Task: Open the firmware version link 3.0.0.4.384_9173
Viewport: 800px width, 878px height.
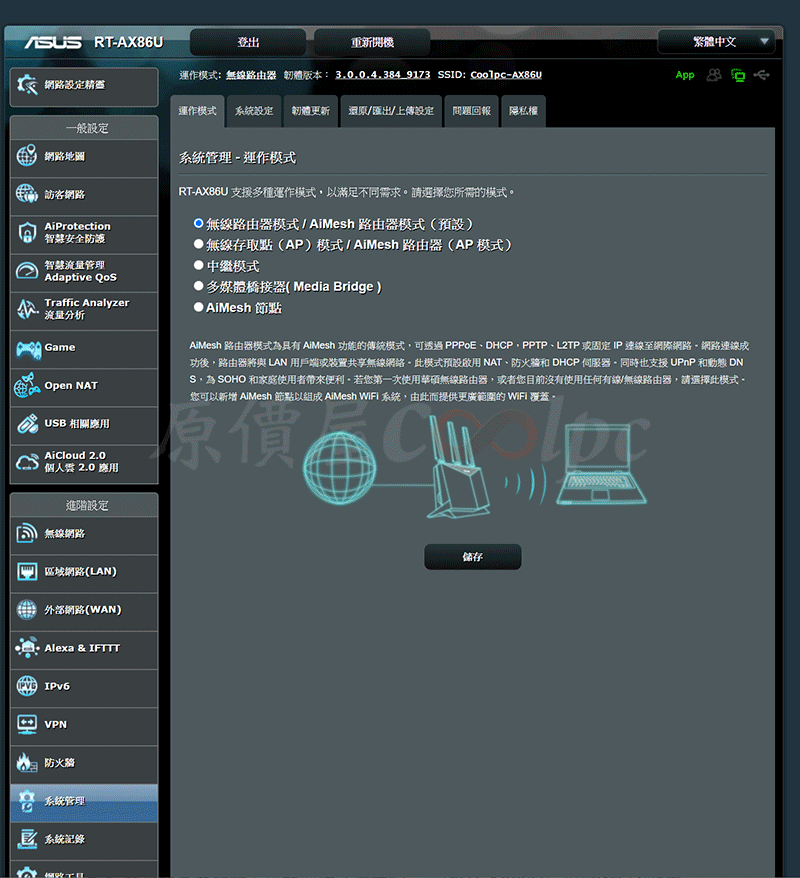Action: (383, 74)
